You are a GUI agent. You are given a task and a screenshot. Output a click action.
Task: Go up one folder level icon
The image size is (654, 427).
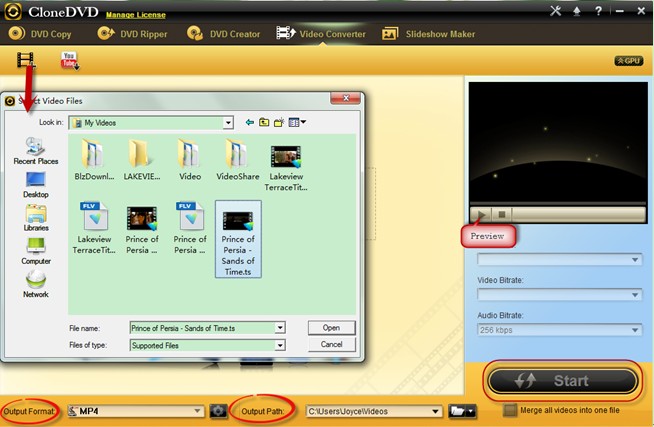pos(264,122)
